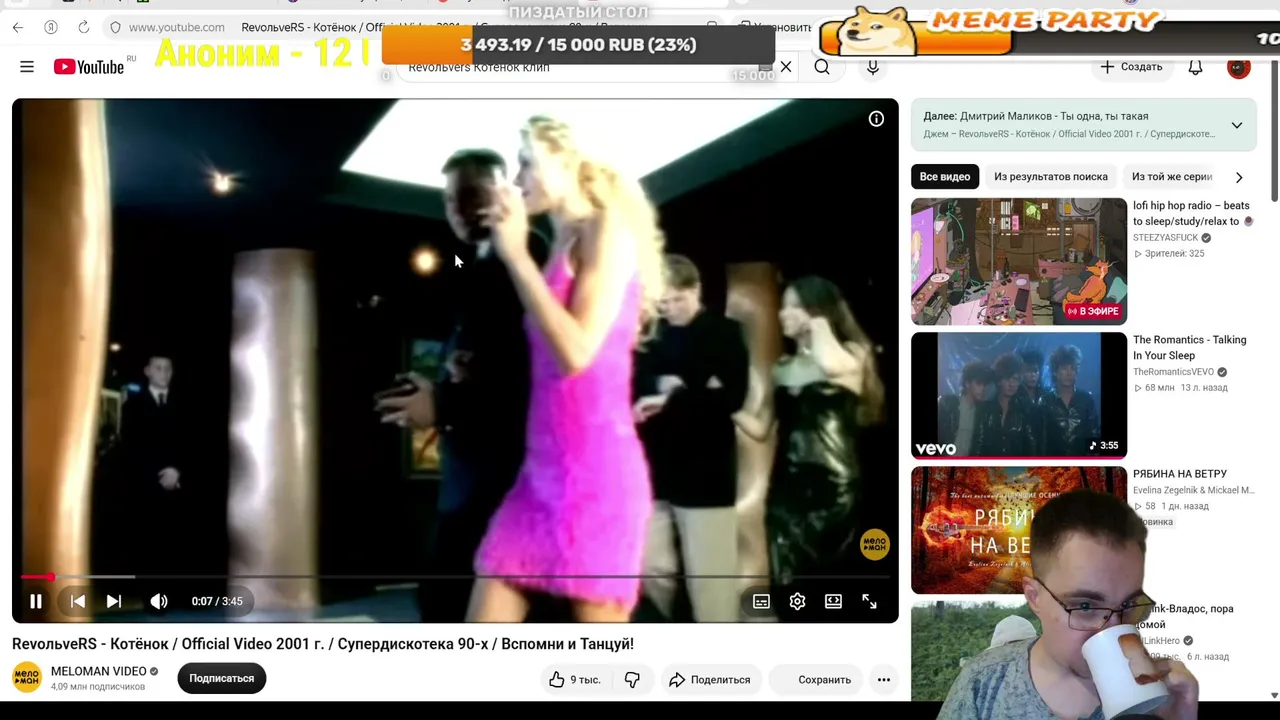This screenshot has height=720, width=1280.
Task: Click 'Evelina Zegelnik & Mickael M...' channel name
Action: 1193,490
